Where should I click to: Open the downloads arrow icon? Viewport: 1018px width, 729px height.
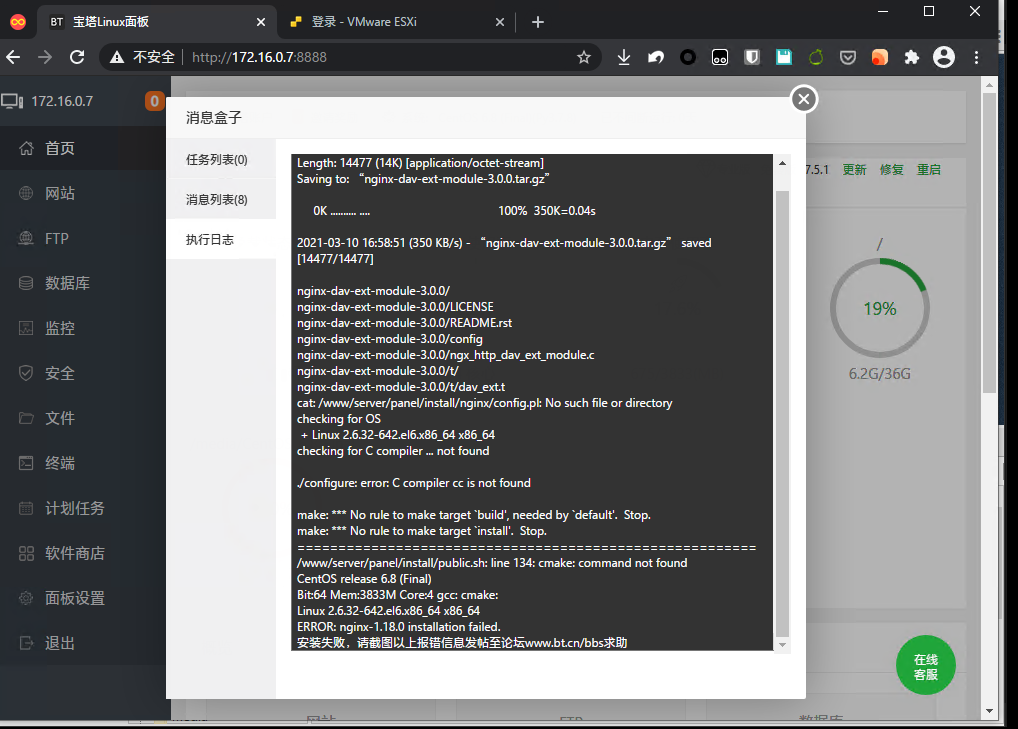tap(623, 57)
